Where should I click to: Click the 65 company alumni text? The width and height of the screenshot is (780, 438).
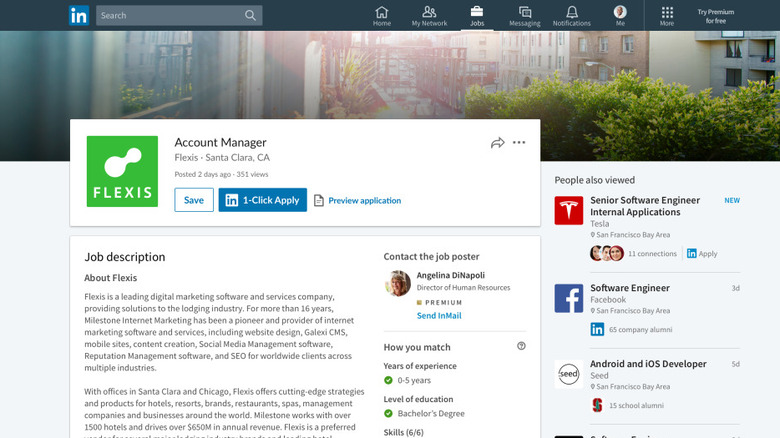pos(640,329)
